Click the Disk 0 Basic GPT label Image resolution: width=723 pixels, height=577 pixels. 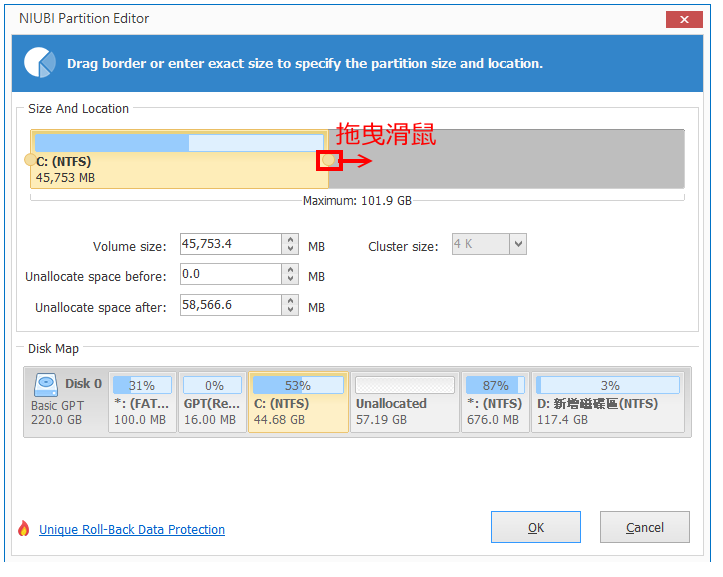(x=66, y=402)
